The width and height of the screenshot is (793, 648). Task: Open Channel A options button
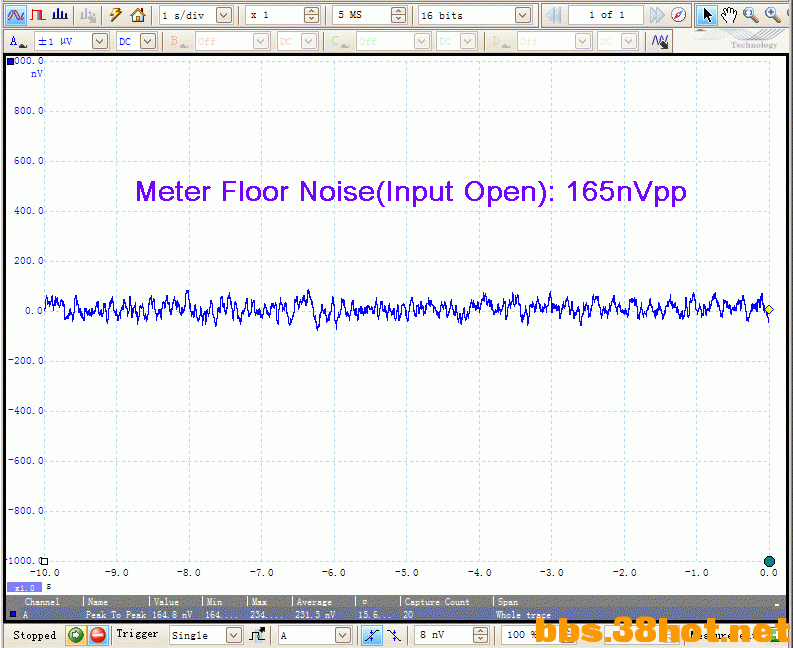click(x=17, y=41)
